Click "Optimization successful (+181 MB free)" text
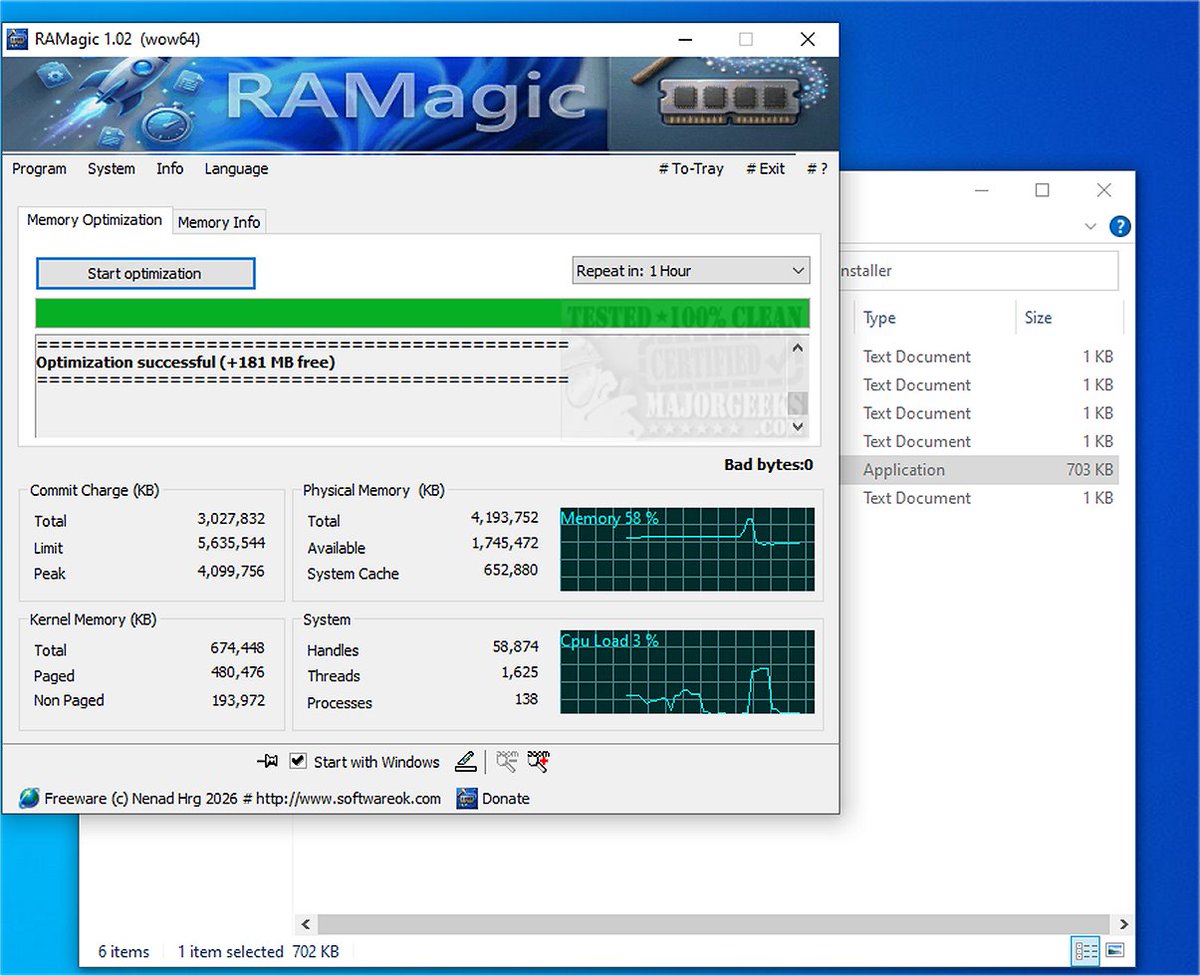This screenshot has width=1200, height=976. pyautogui.click(x=186, y=362)
